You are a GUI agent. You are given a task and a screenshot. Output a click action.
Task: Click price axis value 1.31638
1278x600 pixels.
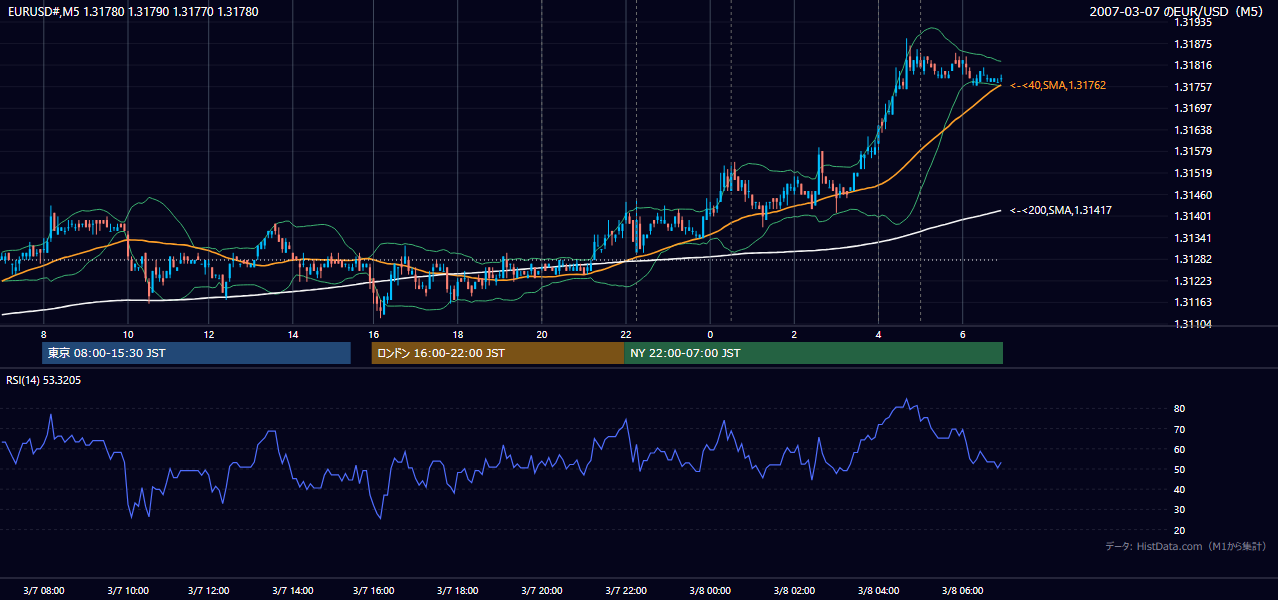[x=1194, y=130]
